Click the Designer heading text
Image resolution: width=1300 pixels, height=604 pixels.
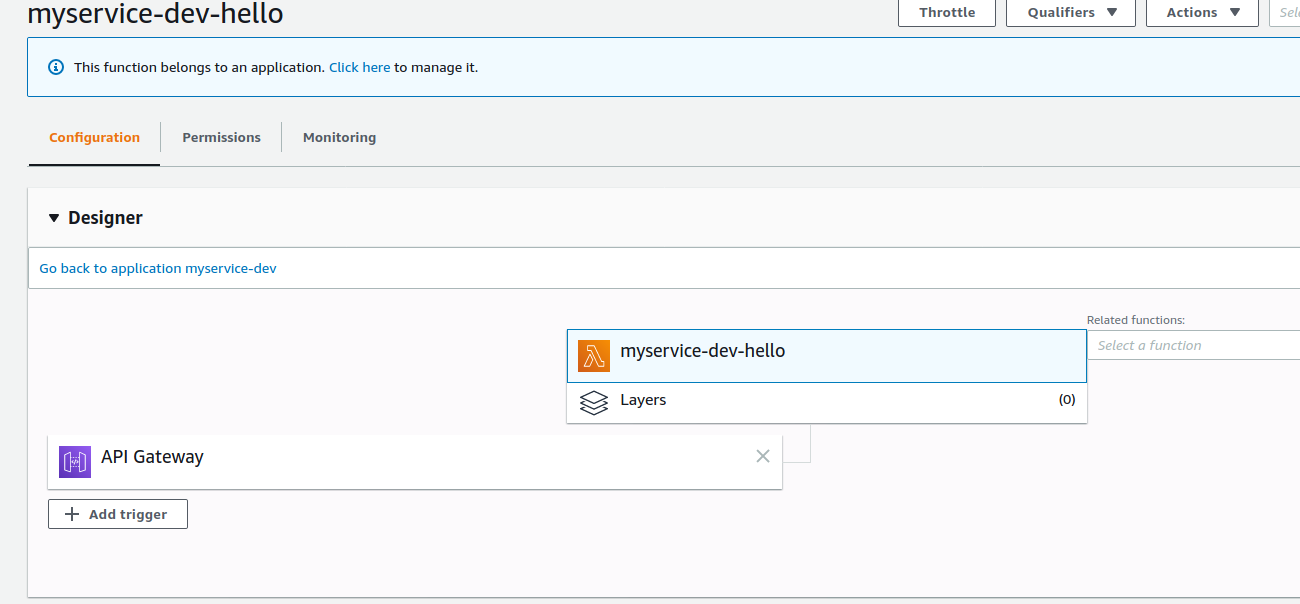coord(105,218)
